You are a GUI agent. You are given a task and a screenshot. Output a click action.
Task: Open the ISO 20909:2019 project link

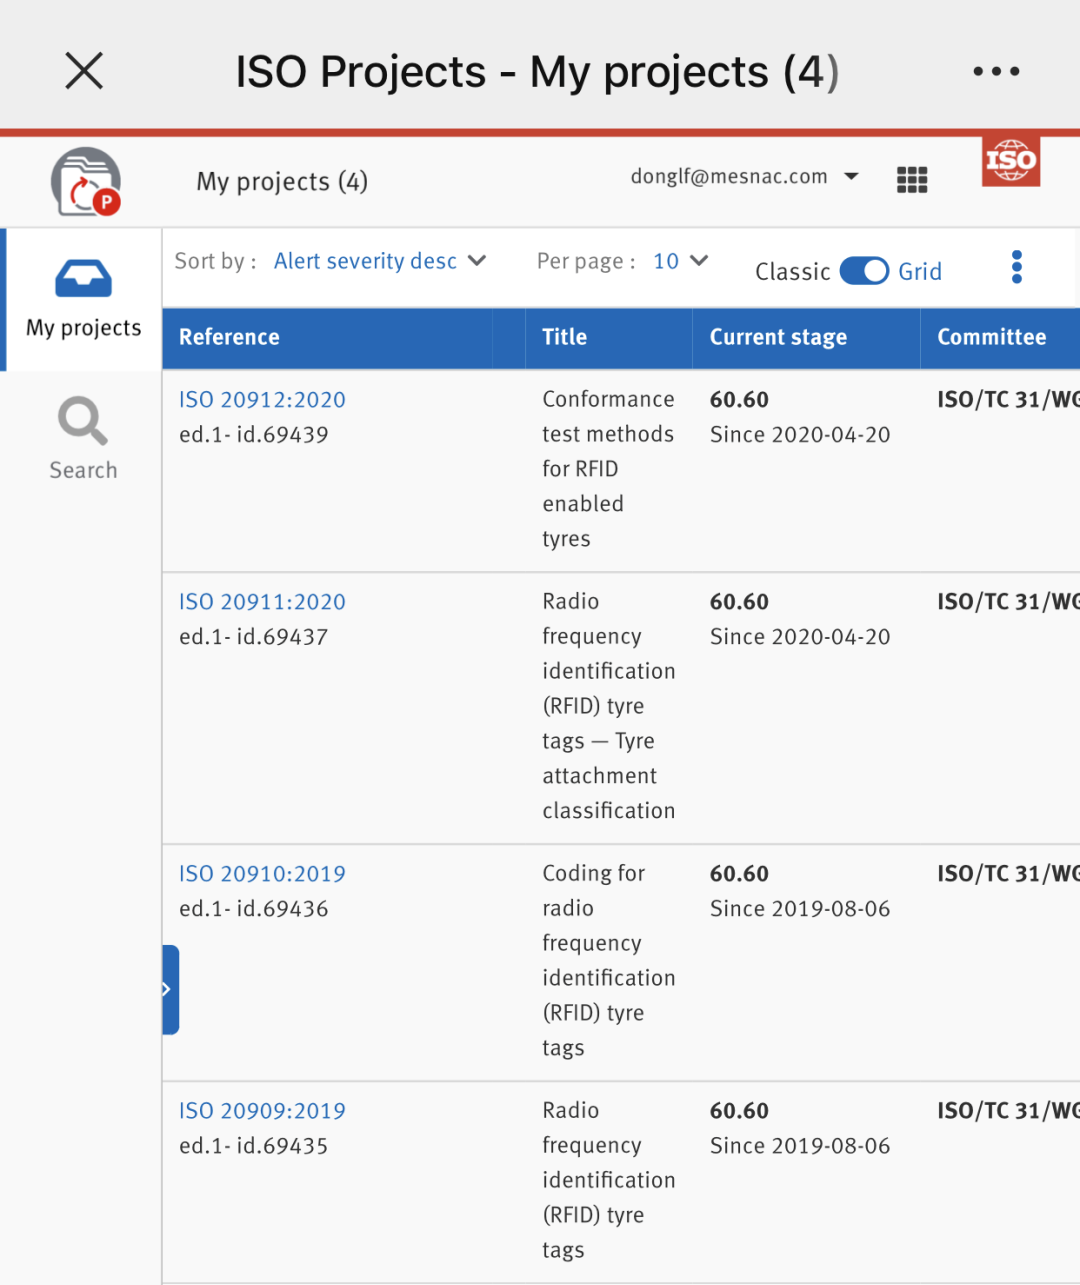click(x=262, y=1111)
